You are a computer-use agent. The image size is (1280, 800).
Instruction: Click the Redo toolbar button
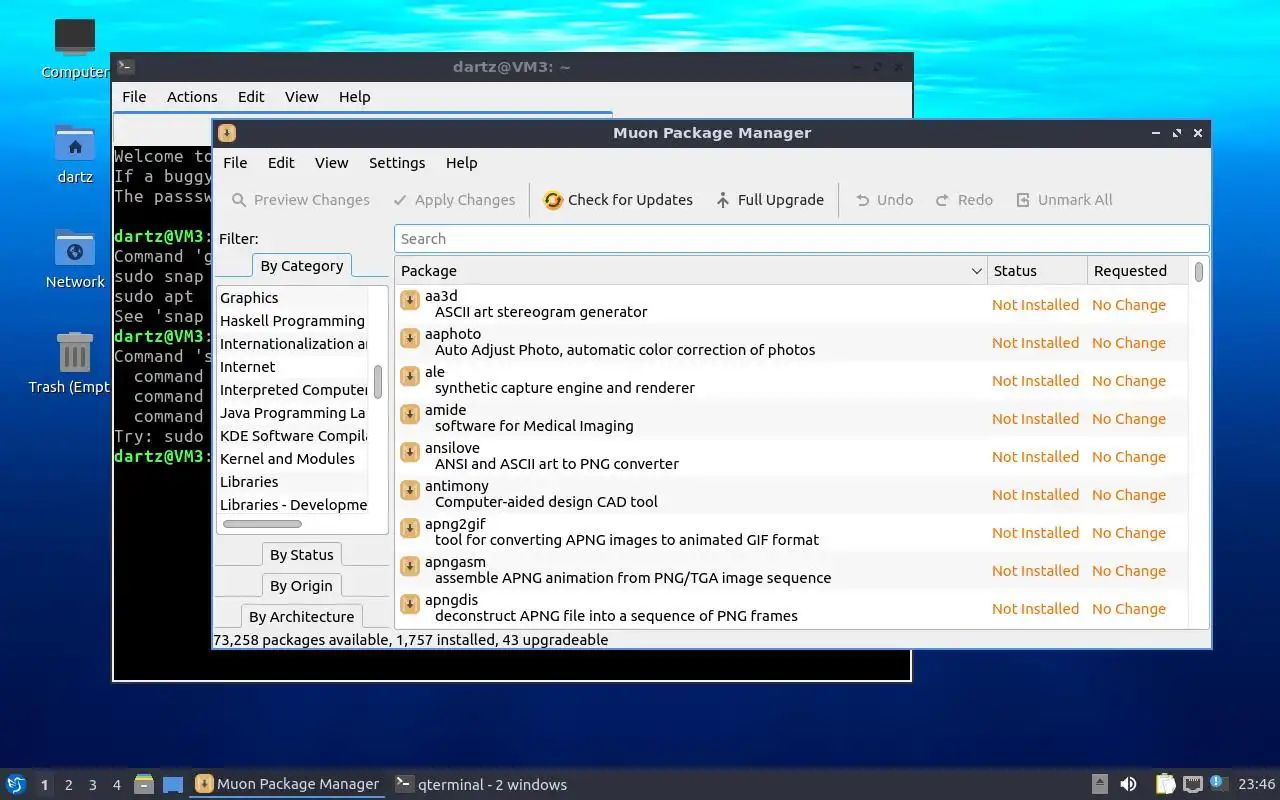click(x=964, y=200)
